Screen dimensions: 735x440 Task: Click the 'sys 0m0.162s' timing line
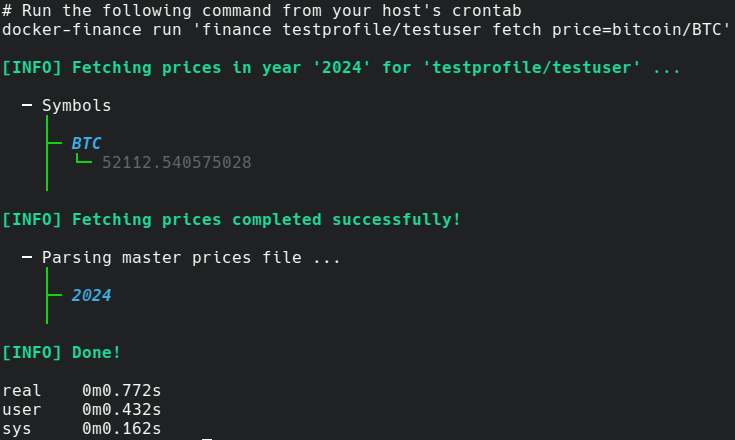click(x=81, y=428)
